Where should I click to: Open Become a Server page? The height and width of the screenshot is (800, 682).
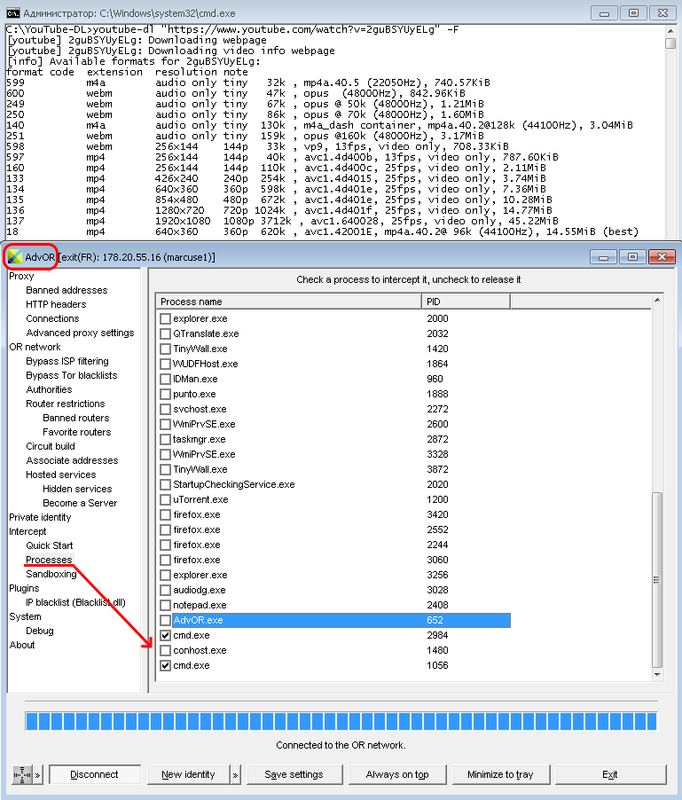tap(80, 503)
